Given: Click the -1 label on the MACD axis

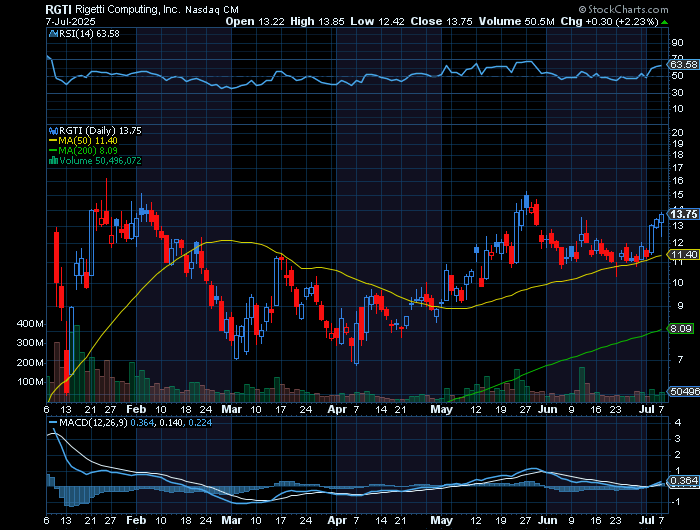Looking at the screenshot, I should [677, 502].
